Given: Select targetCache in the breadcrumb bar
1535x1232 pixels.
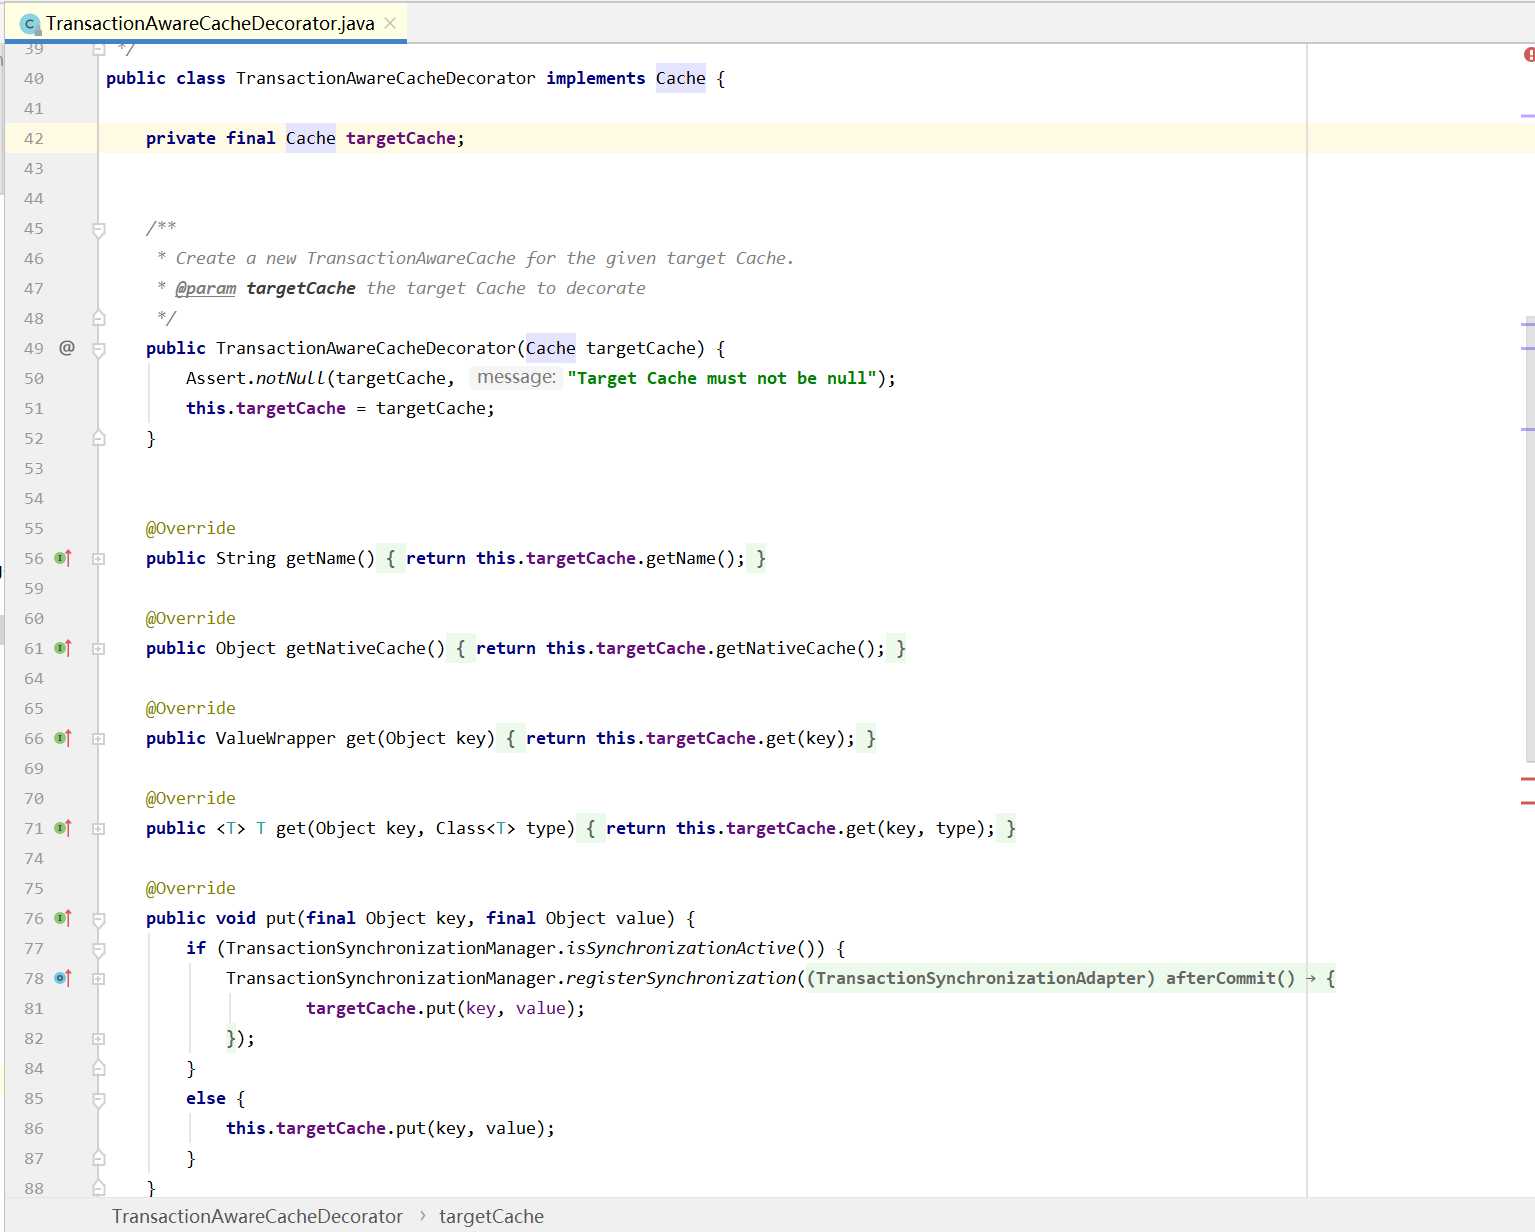Looking at the screenshot, I should 491,1216.
